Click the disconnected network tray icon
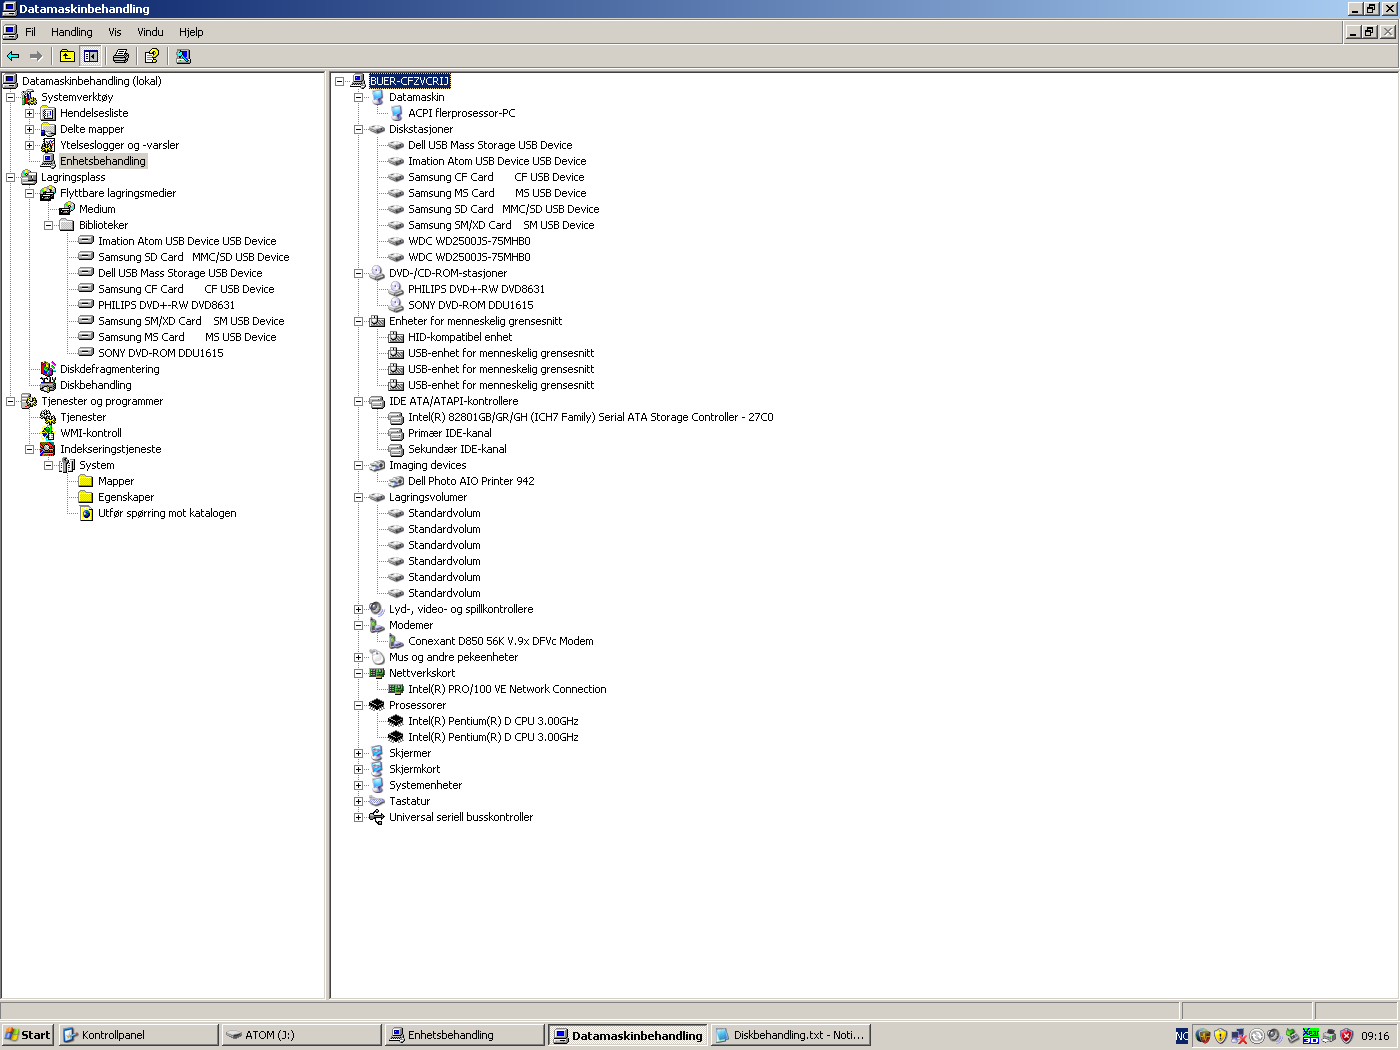 click(x=1239, y=1036)
